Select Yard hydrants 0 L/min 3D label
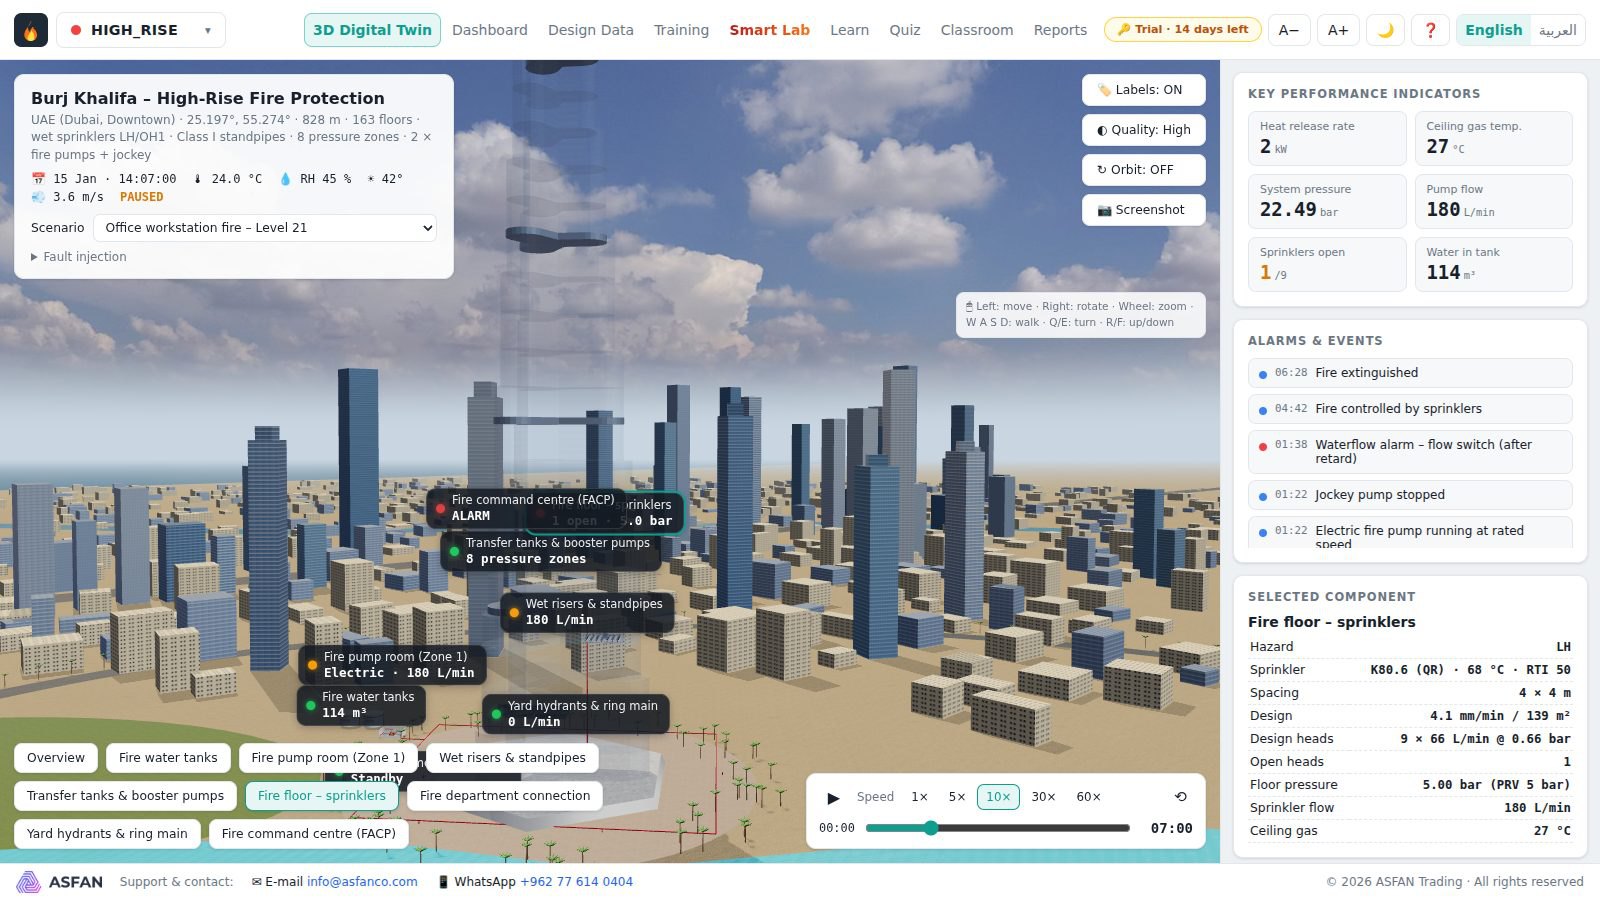 pyautogui.click(x=576, y=714)
